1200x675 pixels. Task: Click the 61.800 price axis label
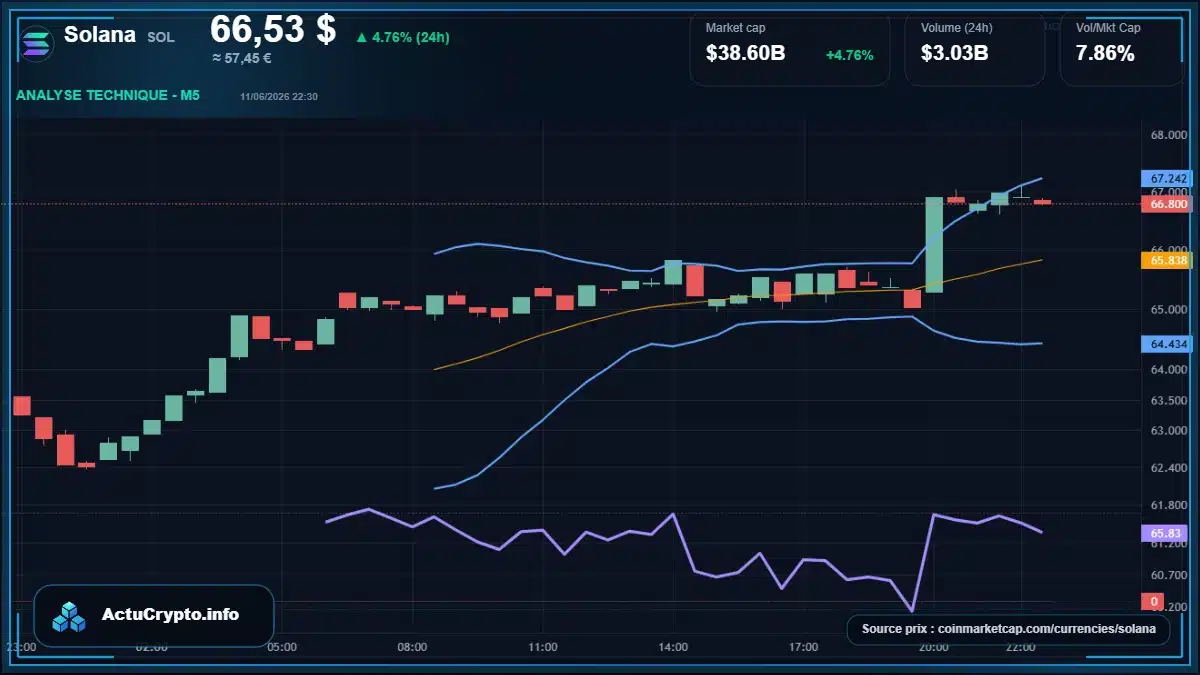(1168, 505)
